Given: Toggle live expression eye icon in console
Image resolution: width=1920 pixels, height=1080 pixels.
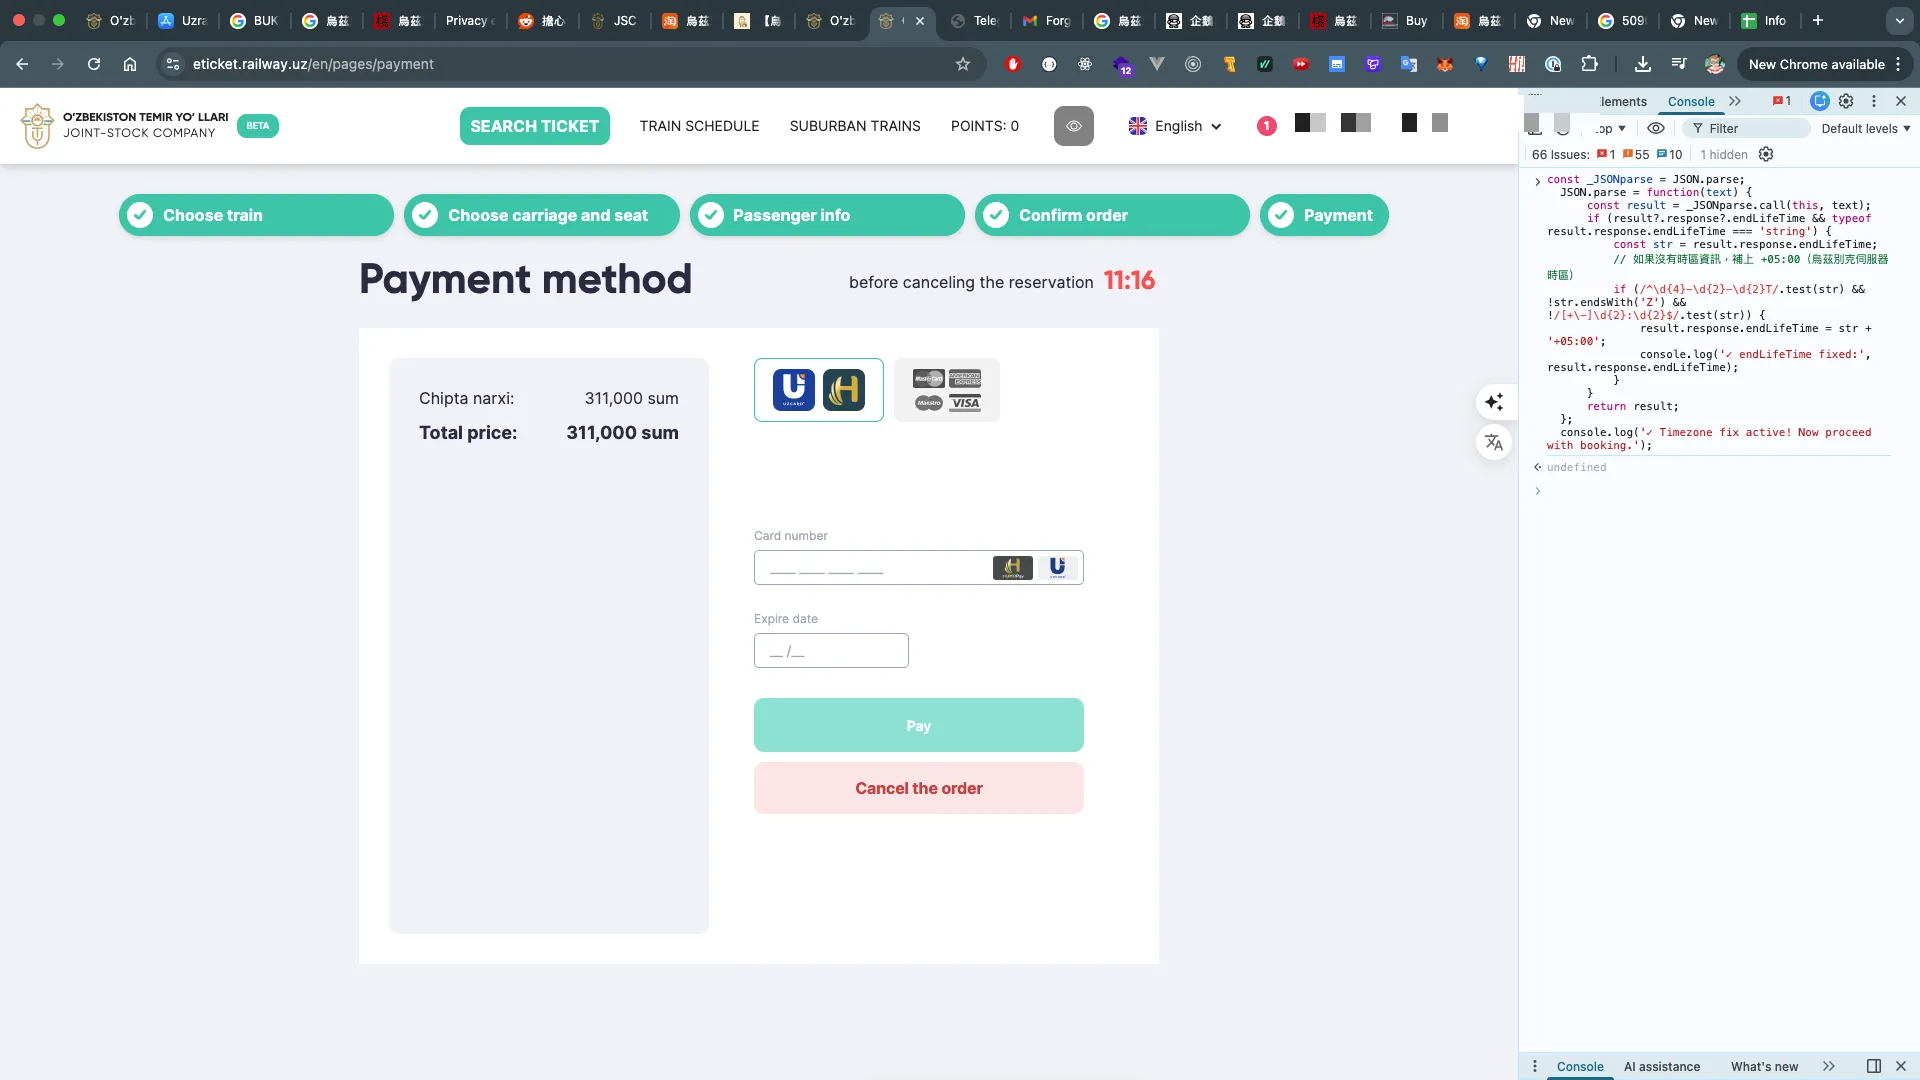Looking at the screenshot, I should (x=1656, y=128).
